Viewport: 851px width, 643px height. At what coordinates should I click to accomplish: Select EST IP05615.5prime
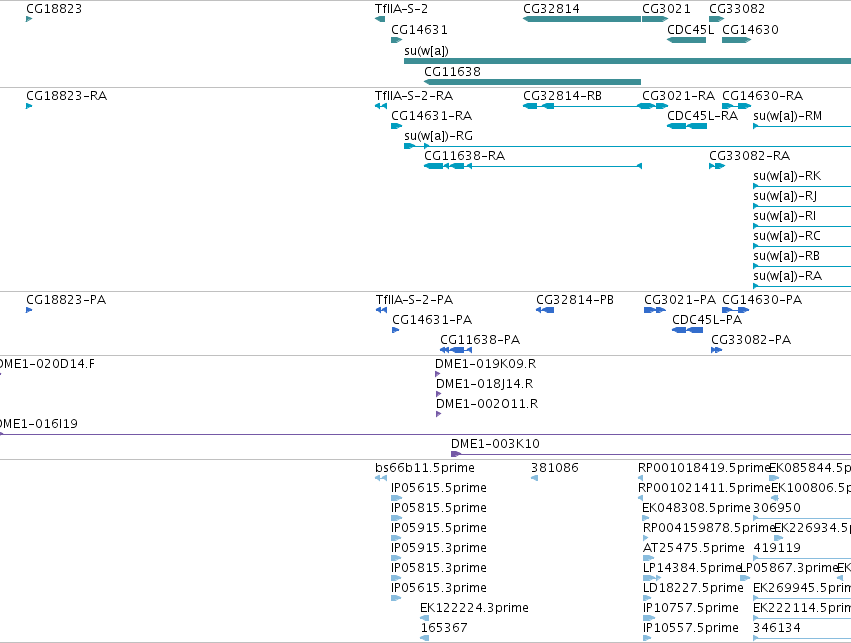pos(439,488)
